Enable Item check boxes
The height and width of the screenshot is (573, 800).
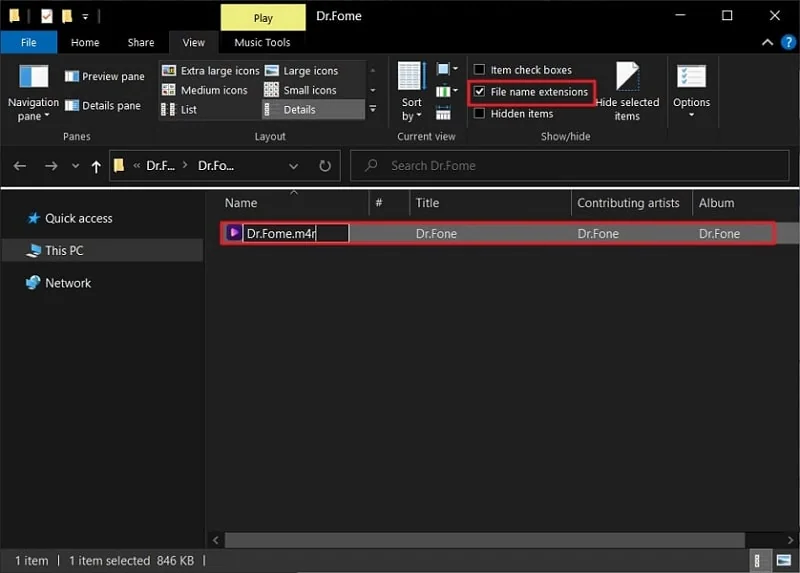click(479, 69)
